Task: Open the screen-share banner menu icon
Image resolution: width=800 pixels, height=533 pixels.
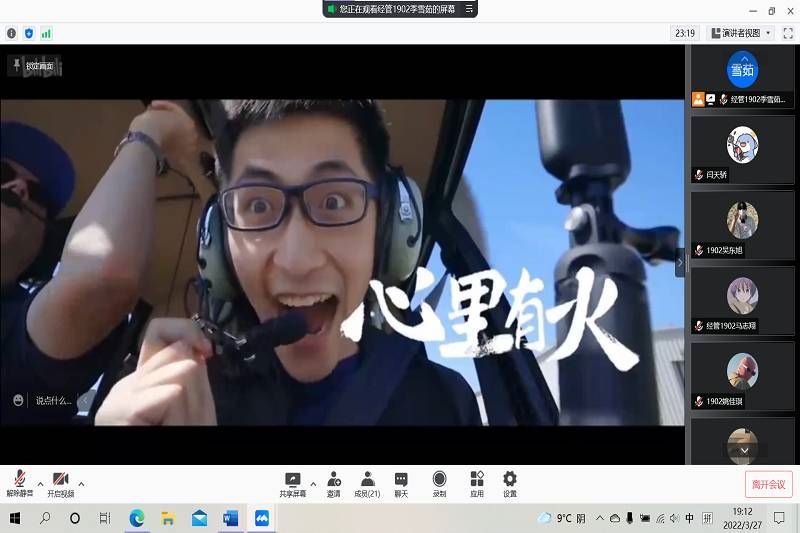Action: tap(468, 8)
